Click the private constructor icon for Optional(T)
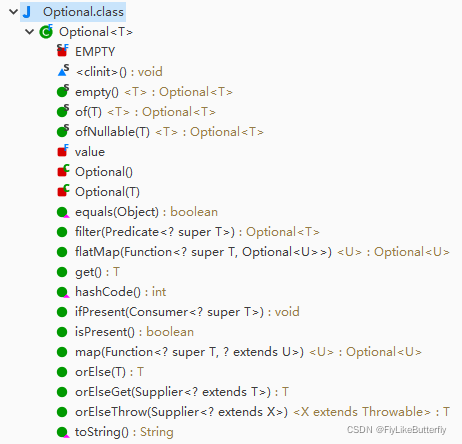This screenshot has width=462, height=444. (63, 191)
